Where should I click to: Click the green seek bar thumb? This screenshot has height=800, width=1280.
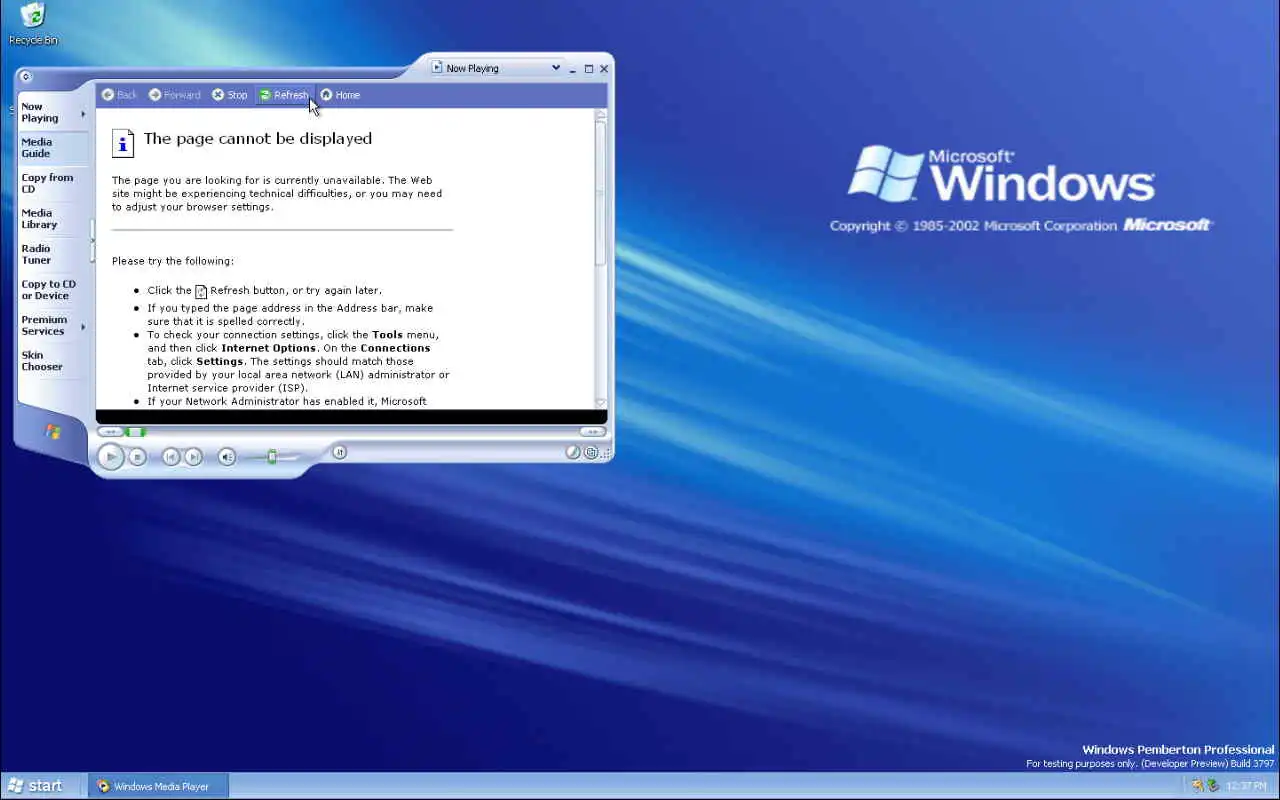pyautogui.click(x=136, y=432)
